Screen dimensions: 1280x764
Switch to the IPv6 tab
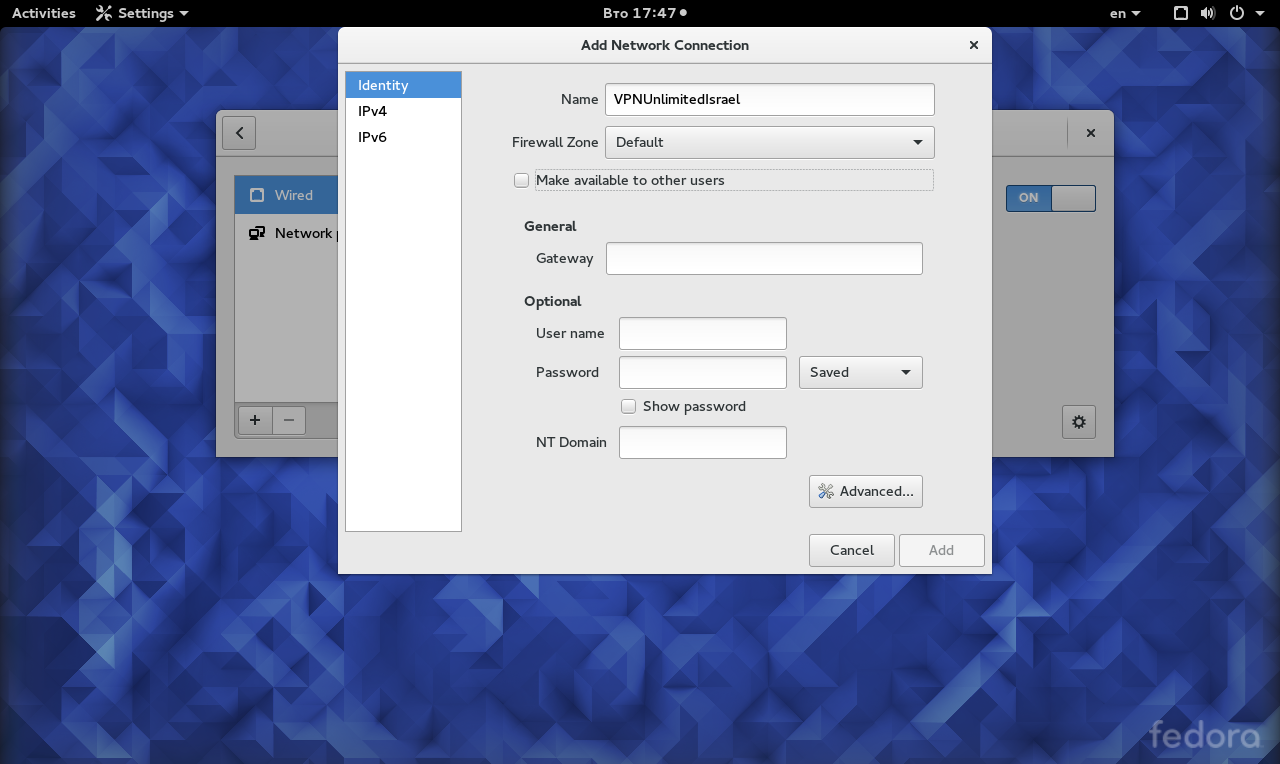404,137
